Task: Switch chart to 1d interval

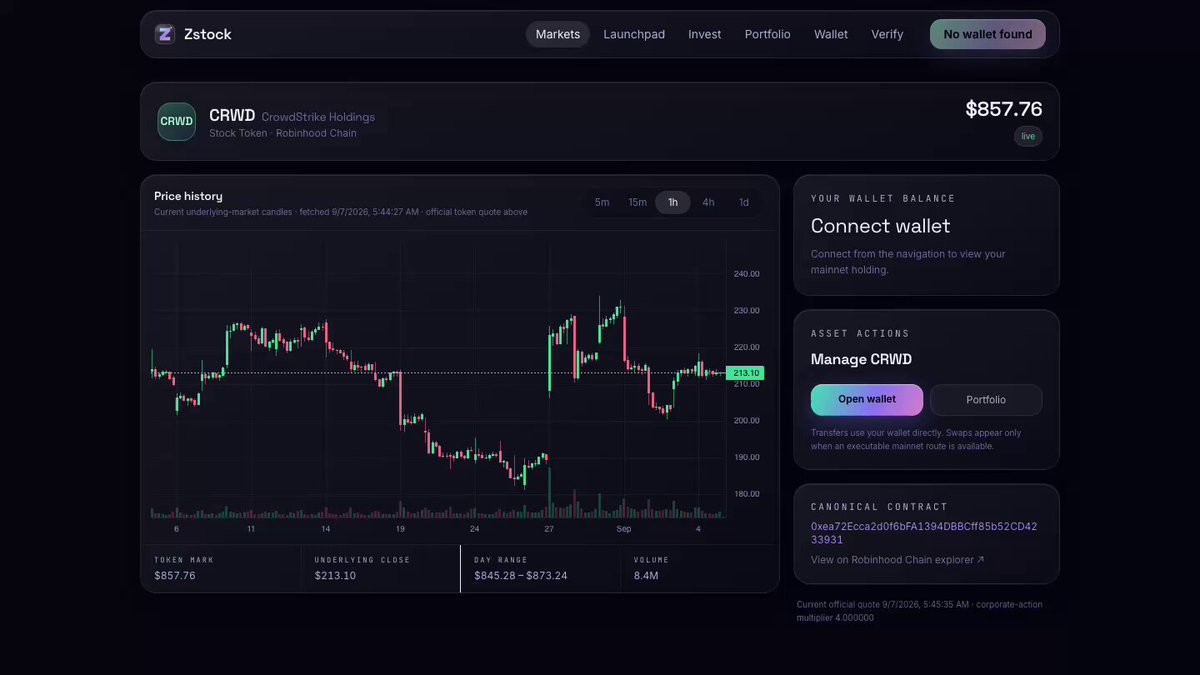Action: (744, 202)
